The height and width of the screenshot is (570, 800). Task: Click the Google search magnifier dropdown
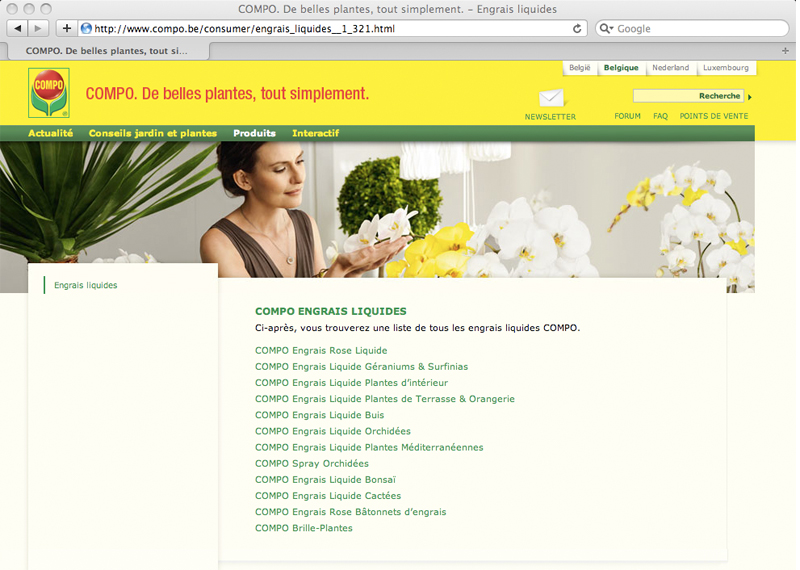coord(607,28)
